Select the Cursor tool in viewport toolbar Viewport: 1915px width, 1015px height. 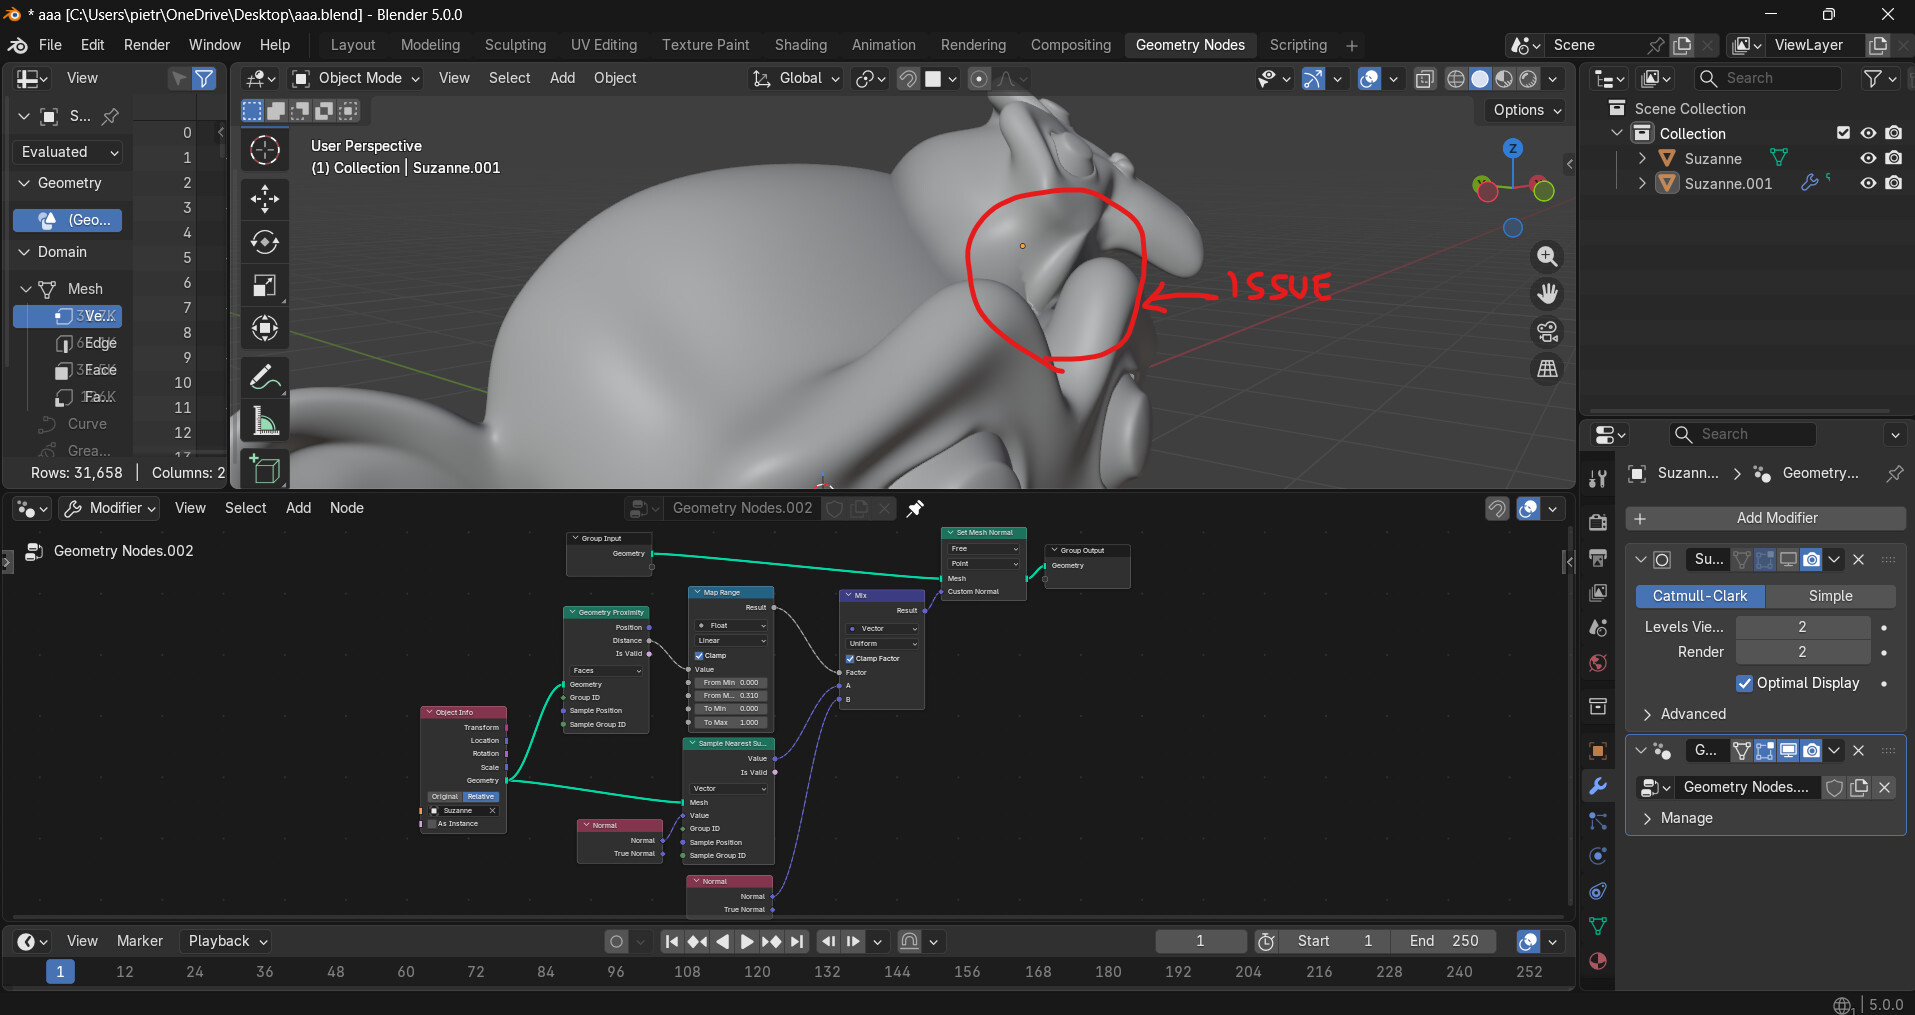pos(264,151)
